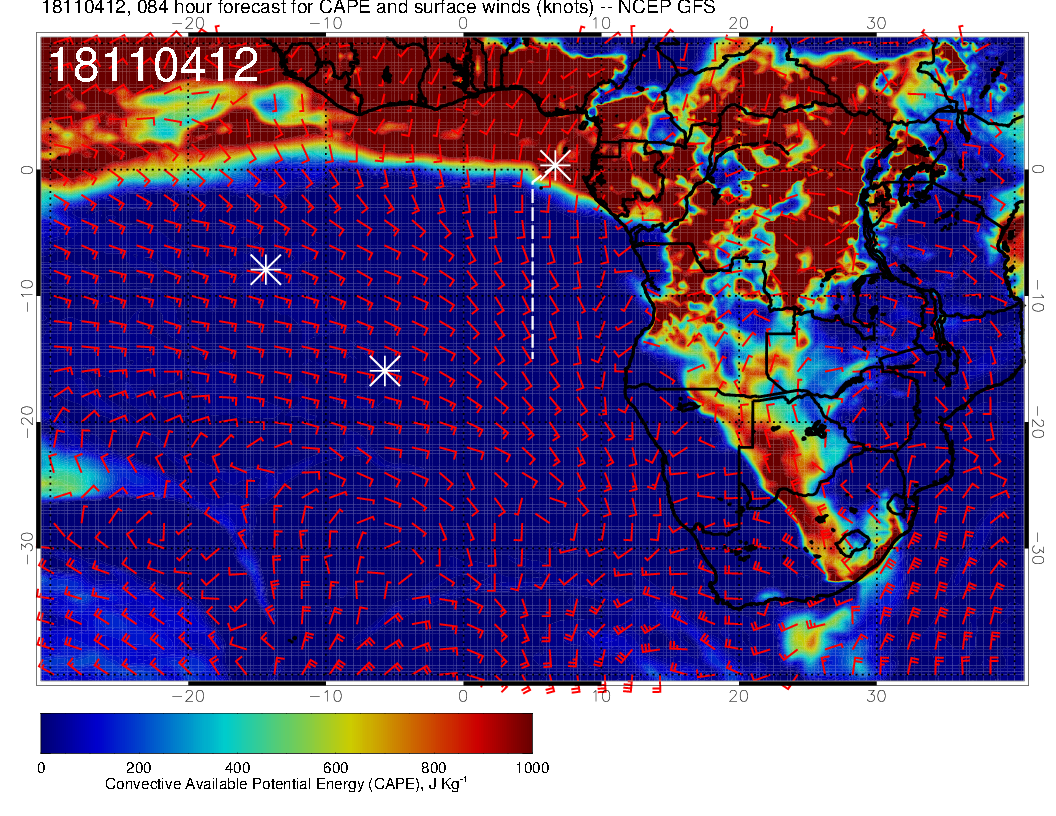The image size is (1056, 816).
Task: Click the 1000 tick label under colorbar
Action: coord(532,768)
